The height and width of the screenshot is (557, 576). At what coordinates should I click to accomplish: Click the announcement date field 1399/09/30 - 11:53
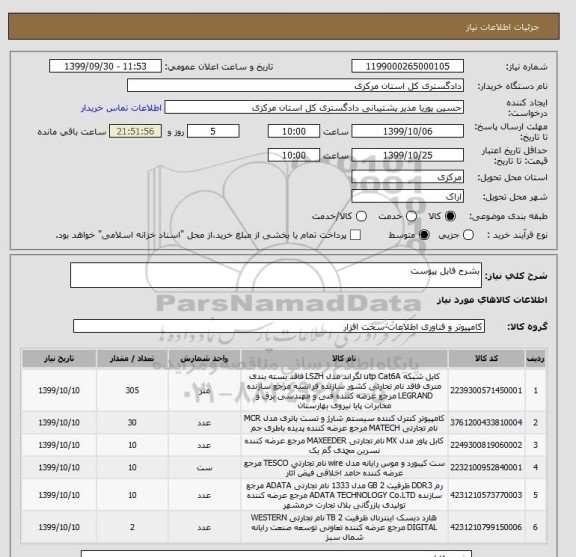tap(105, 67)
